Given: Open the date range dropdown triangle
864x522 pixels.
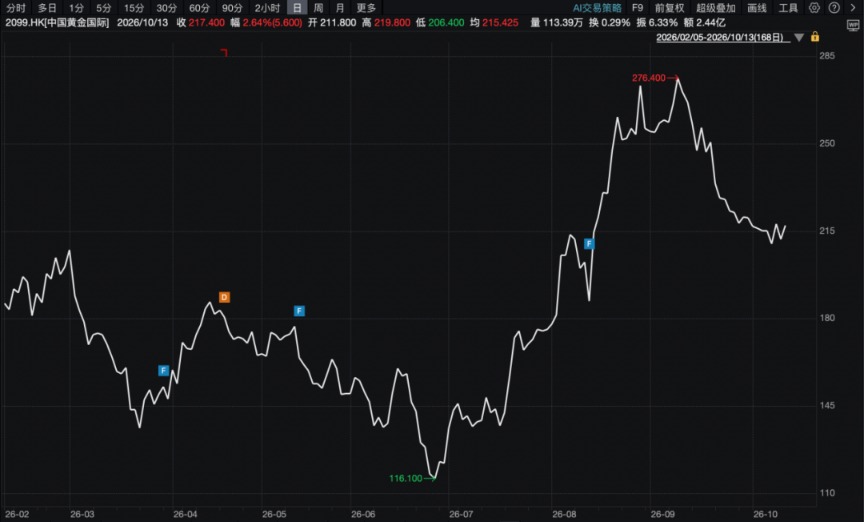Looking at the screenshot, I should point(799,37).
